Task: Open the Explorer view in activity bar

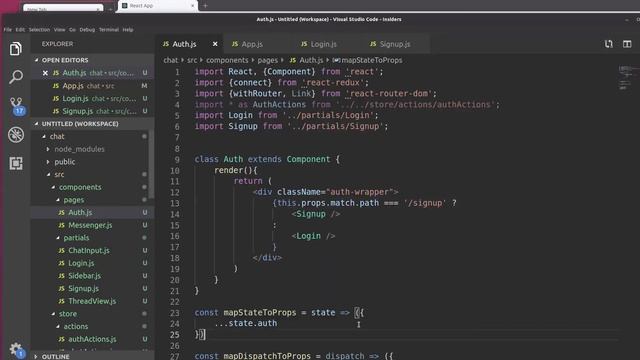Action: pyautogui.click(x=16, y=49)
